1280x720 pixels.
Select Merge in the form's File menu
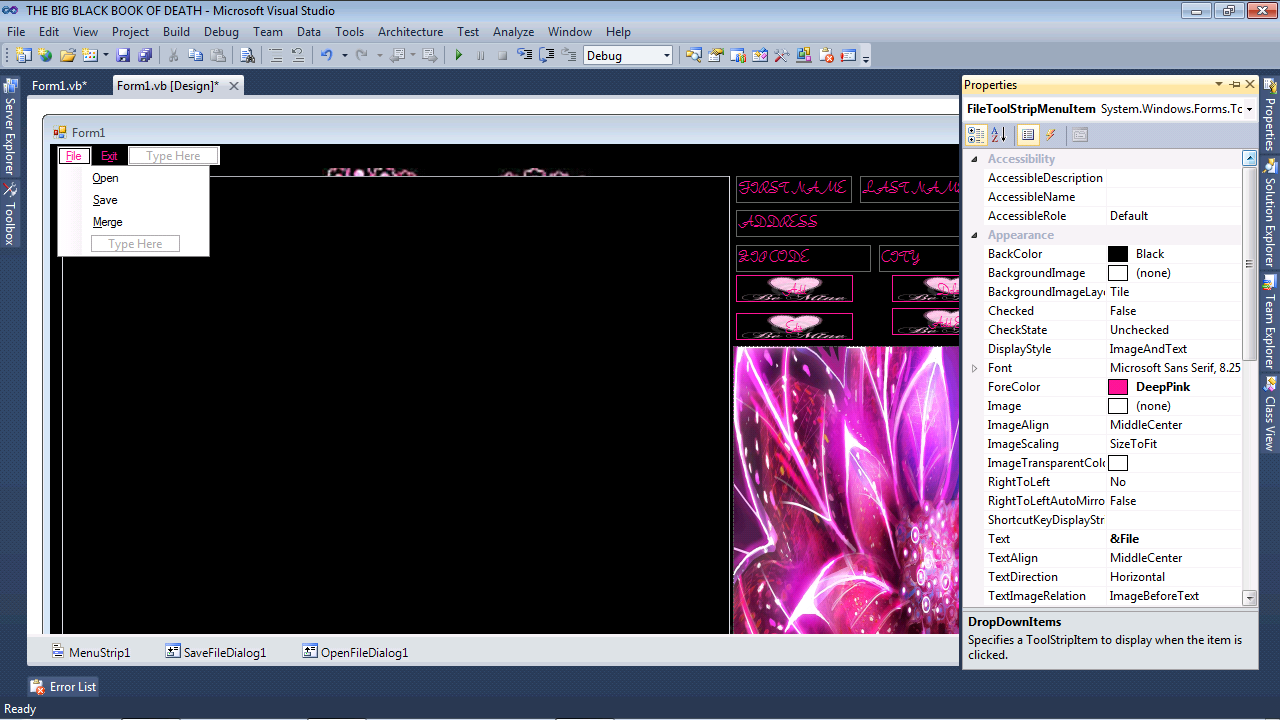click(108, 222)
